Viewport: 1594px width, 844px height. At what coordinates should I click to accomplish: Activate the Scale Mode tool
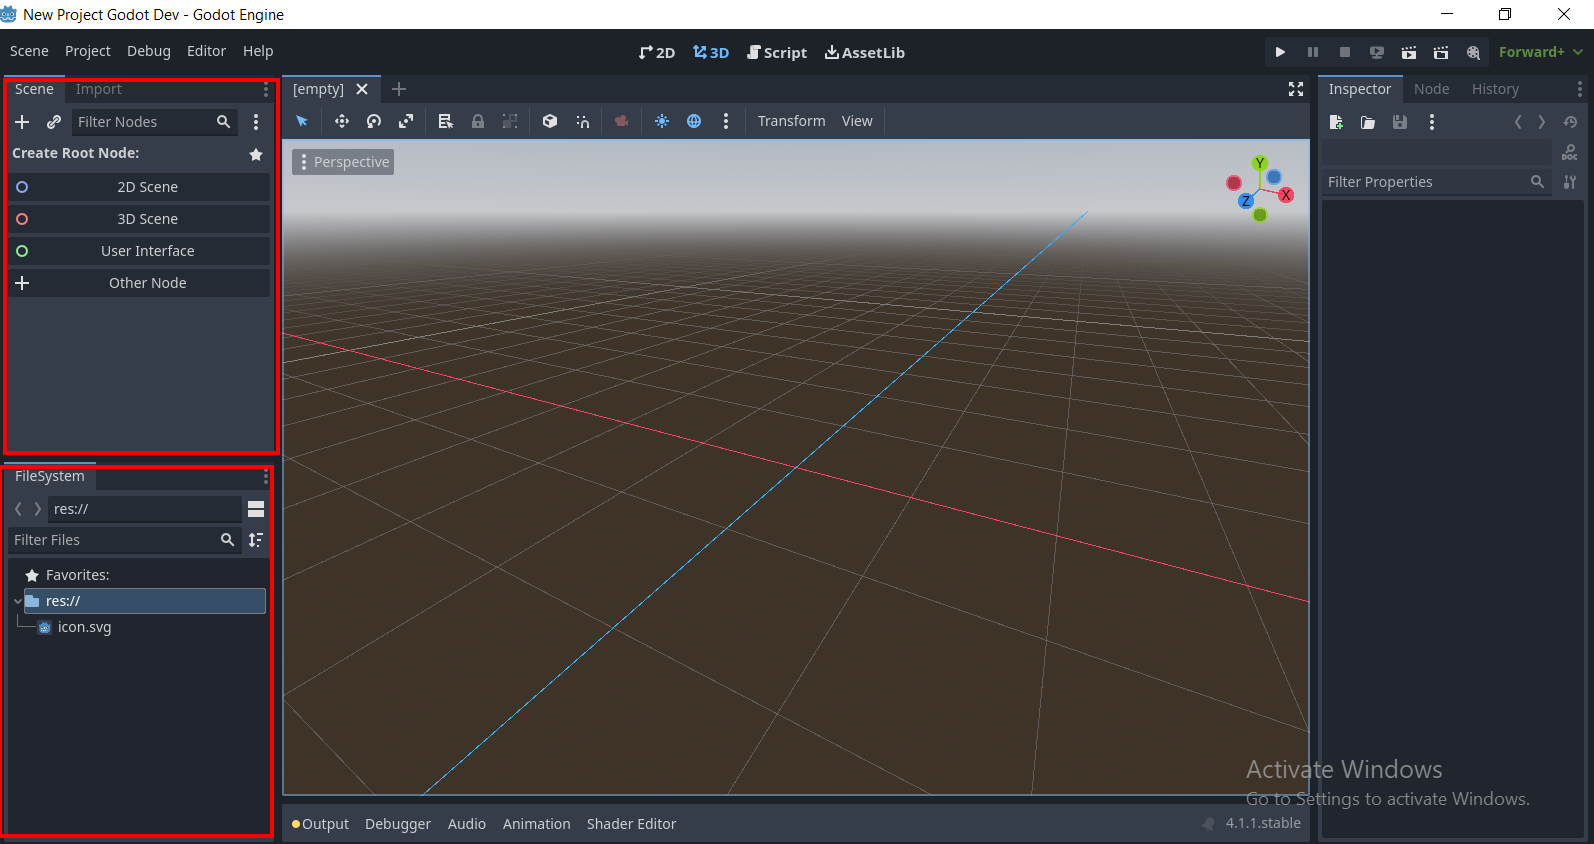tap(406, 121)
